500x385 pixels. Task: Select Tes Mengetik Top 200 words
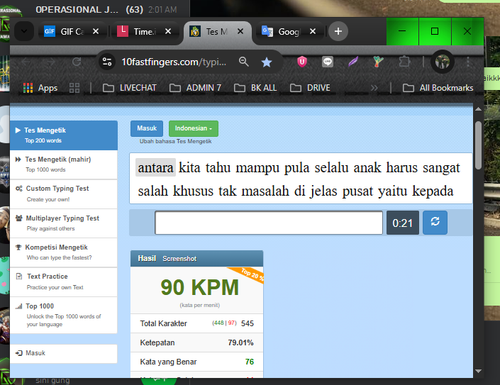64,135
